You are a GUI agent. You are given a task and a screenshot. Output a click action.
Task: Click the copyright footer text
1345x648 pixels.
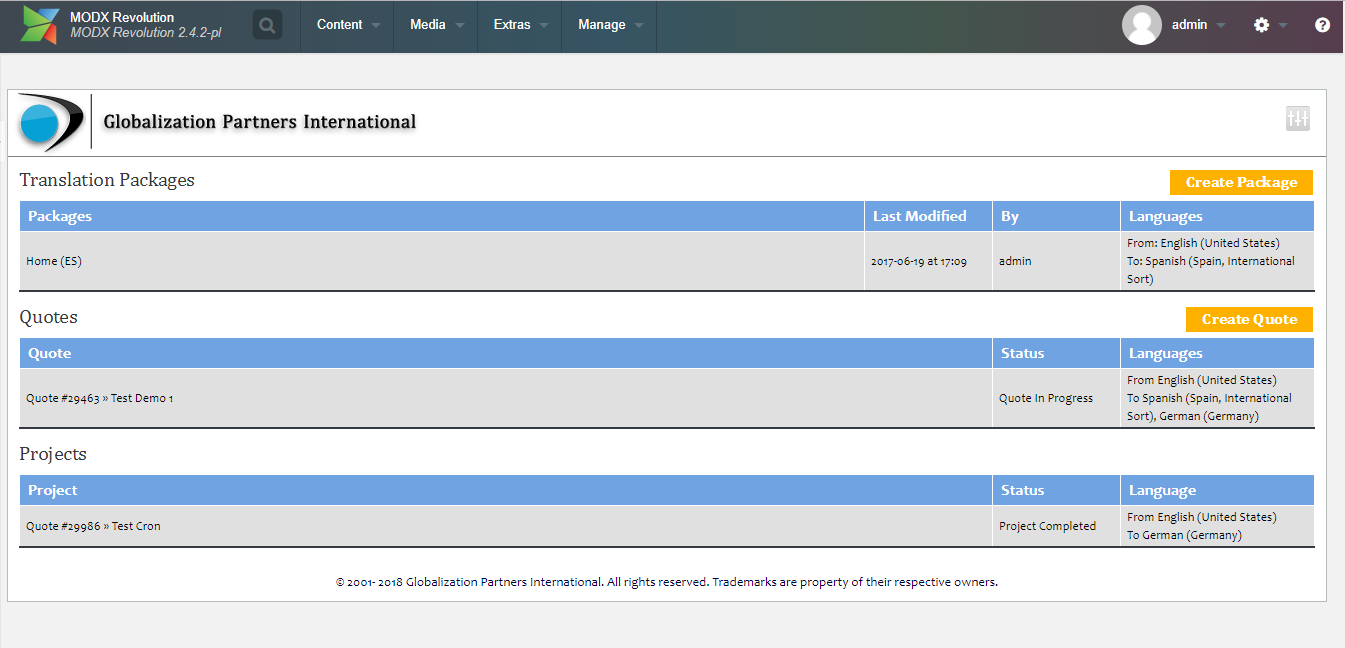click(x=667, y=582)
